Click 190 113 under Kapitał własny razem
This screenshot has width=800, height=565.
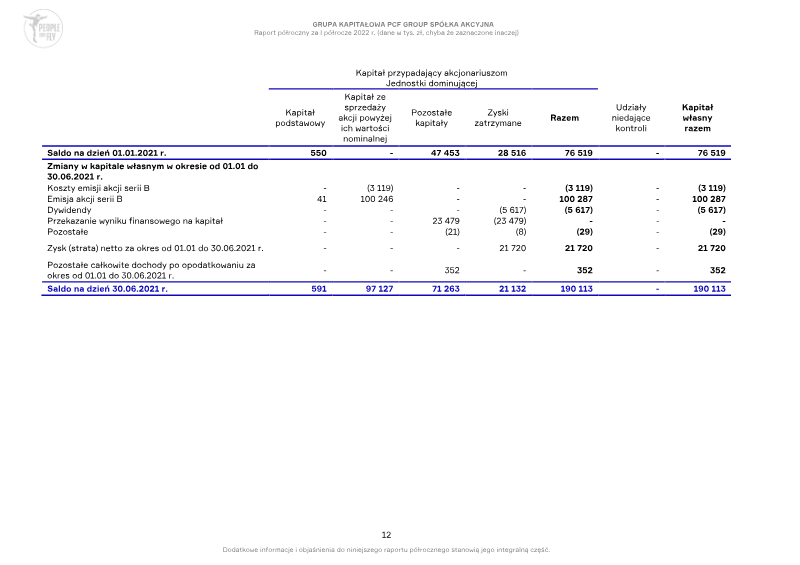(709, 289)
